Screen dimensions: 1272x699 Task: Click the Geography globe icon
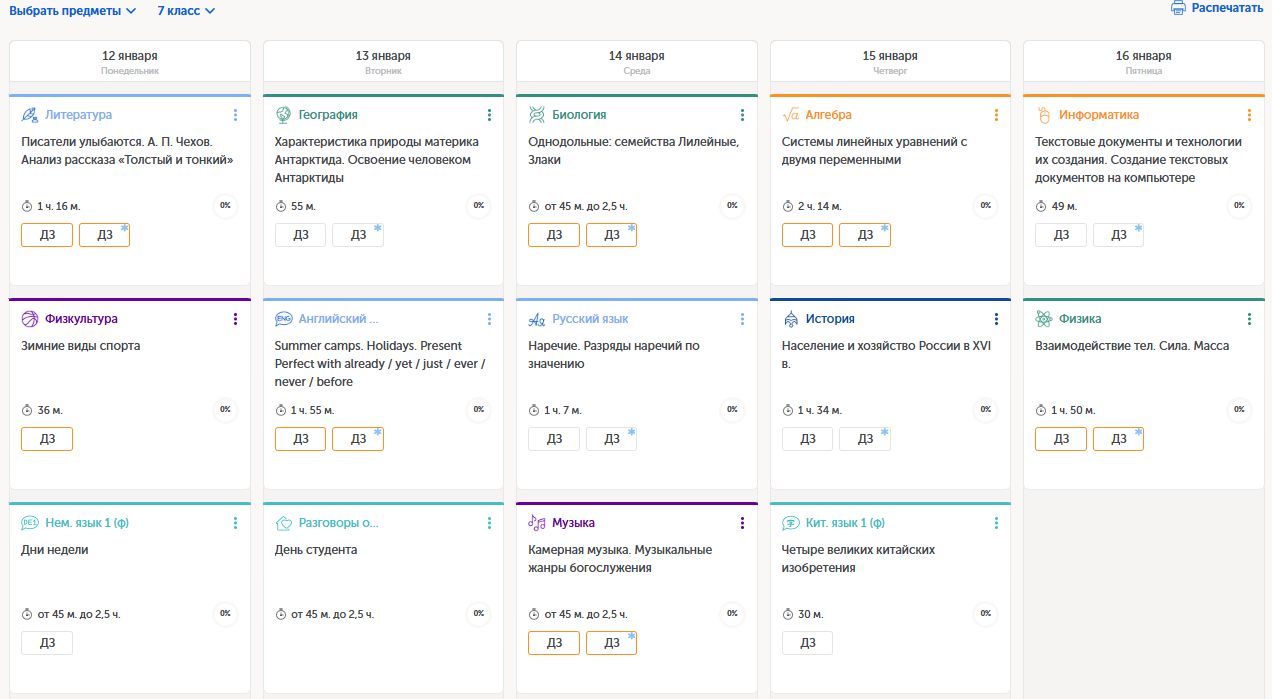283,115
